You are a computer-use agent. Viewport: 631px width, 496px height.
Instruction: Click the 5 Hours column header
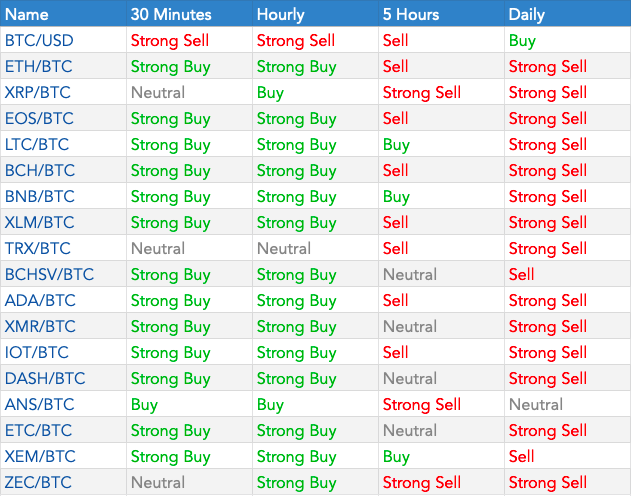pos(413,14)
